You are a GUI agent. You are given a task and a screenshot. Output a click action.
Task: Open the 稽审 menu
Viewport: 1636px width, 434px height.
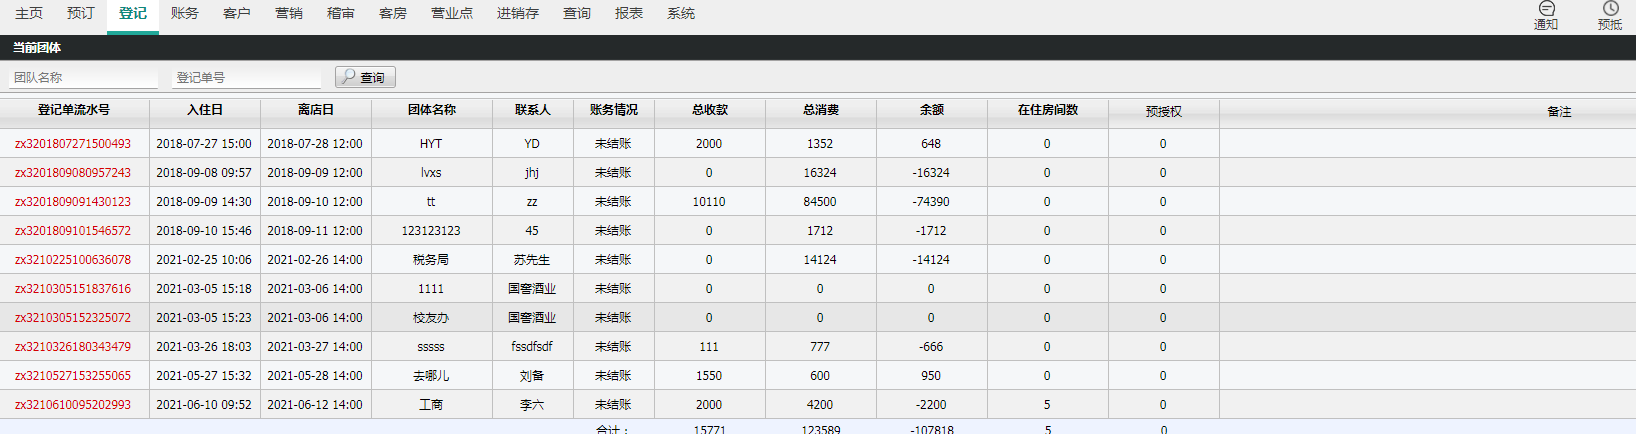341,13
